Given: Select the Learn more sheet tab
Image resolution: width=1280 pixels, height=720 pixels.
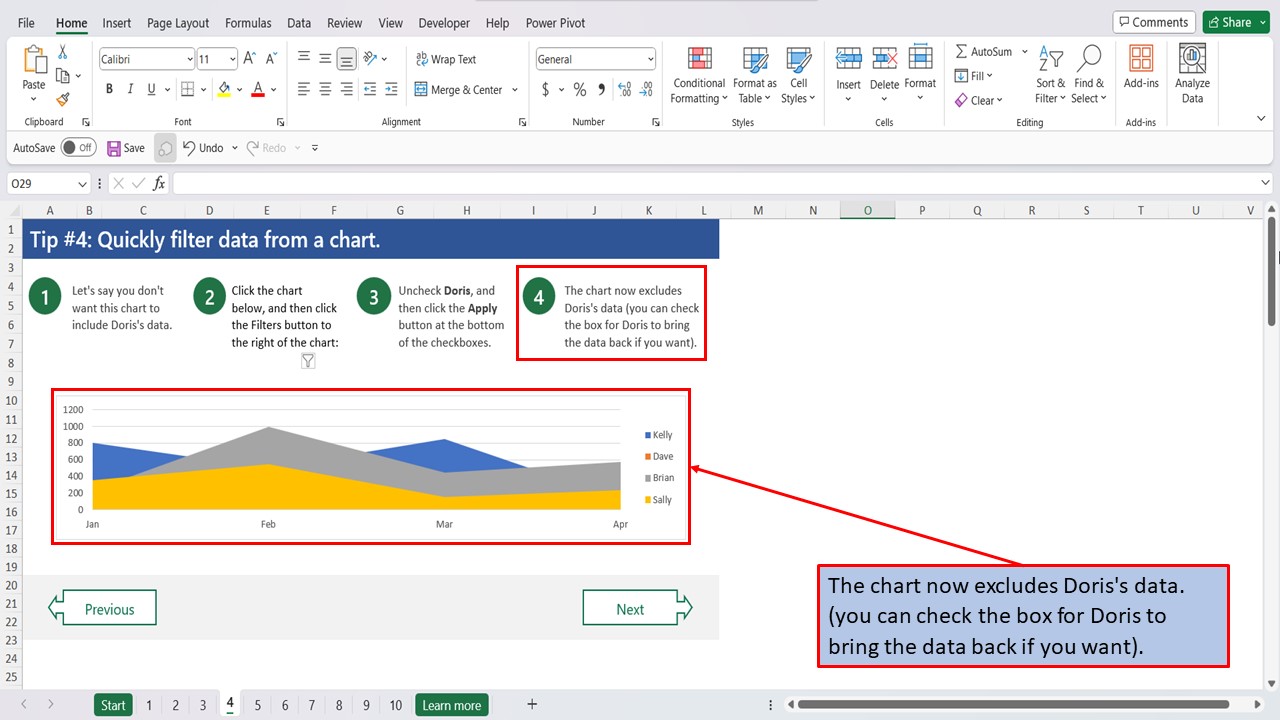Looking at the screenshot, I should pyautogui.click(x=451, y=705).
